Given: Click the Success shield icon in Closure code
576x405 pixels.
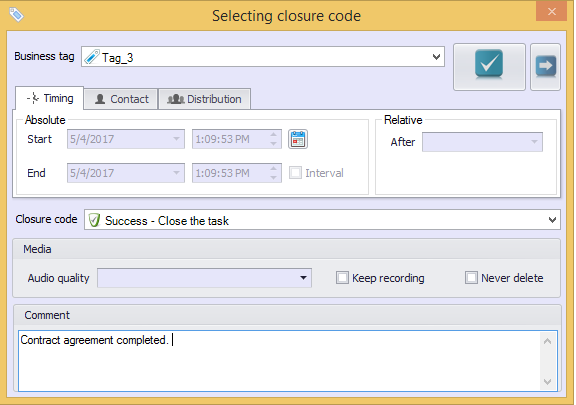Looking at the screenshot, I should [x=94, y=220].
